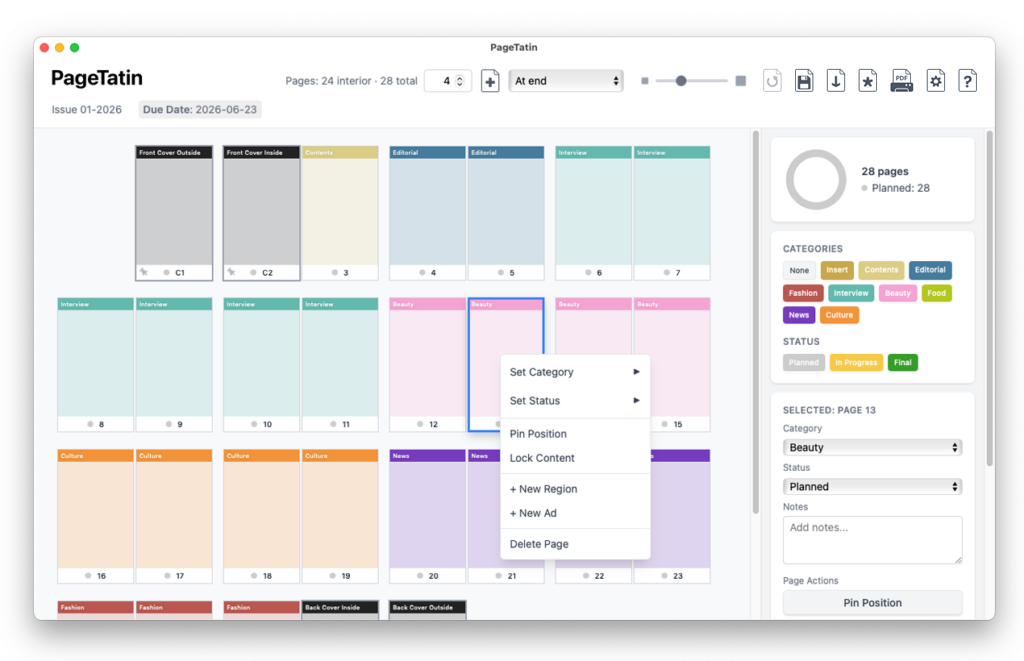The width and height of the screenshot is (1024, 661).
Task: Select the Culture category tag
Action: 839,315
